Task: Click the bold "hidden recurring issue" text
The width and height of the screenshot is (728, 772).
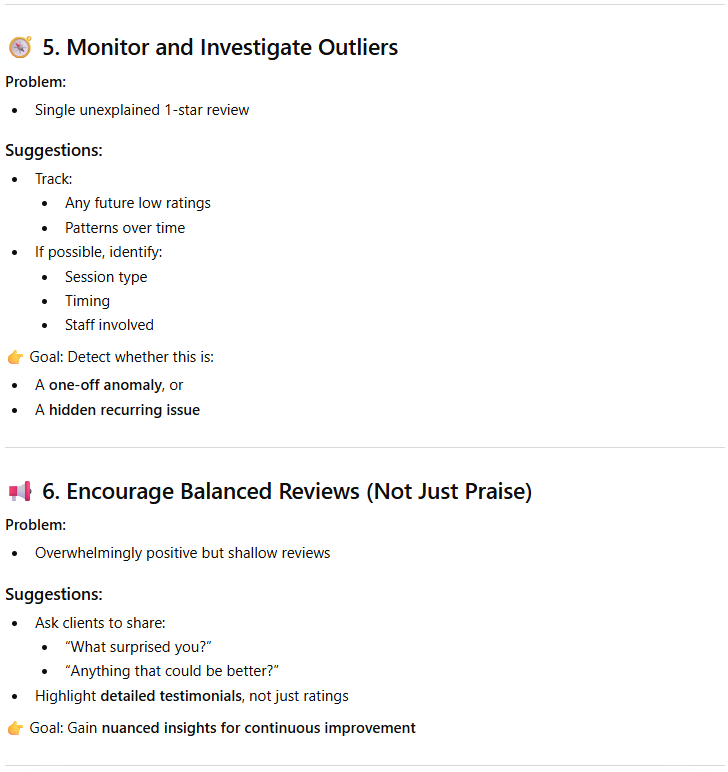Action: click(124, 410)
